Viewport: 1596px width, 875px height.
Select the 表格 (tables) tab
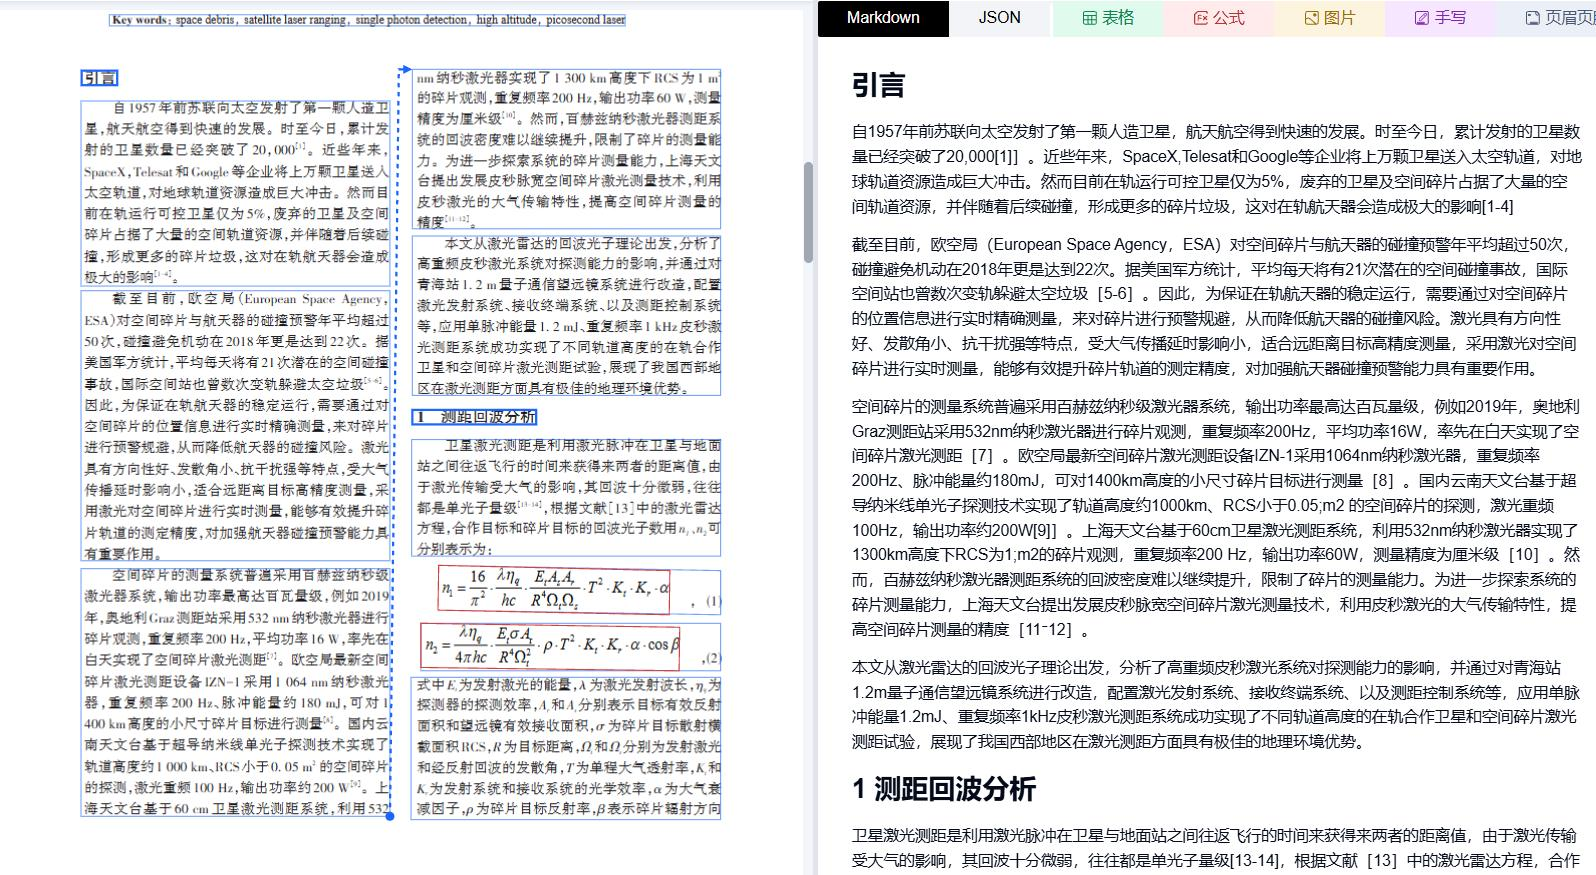1108,18
